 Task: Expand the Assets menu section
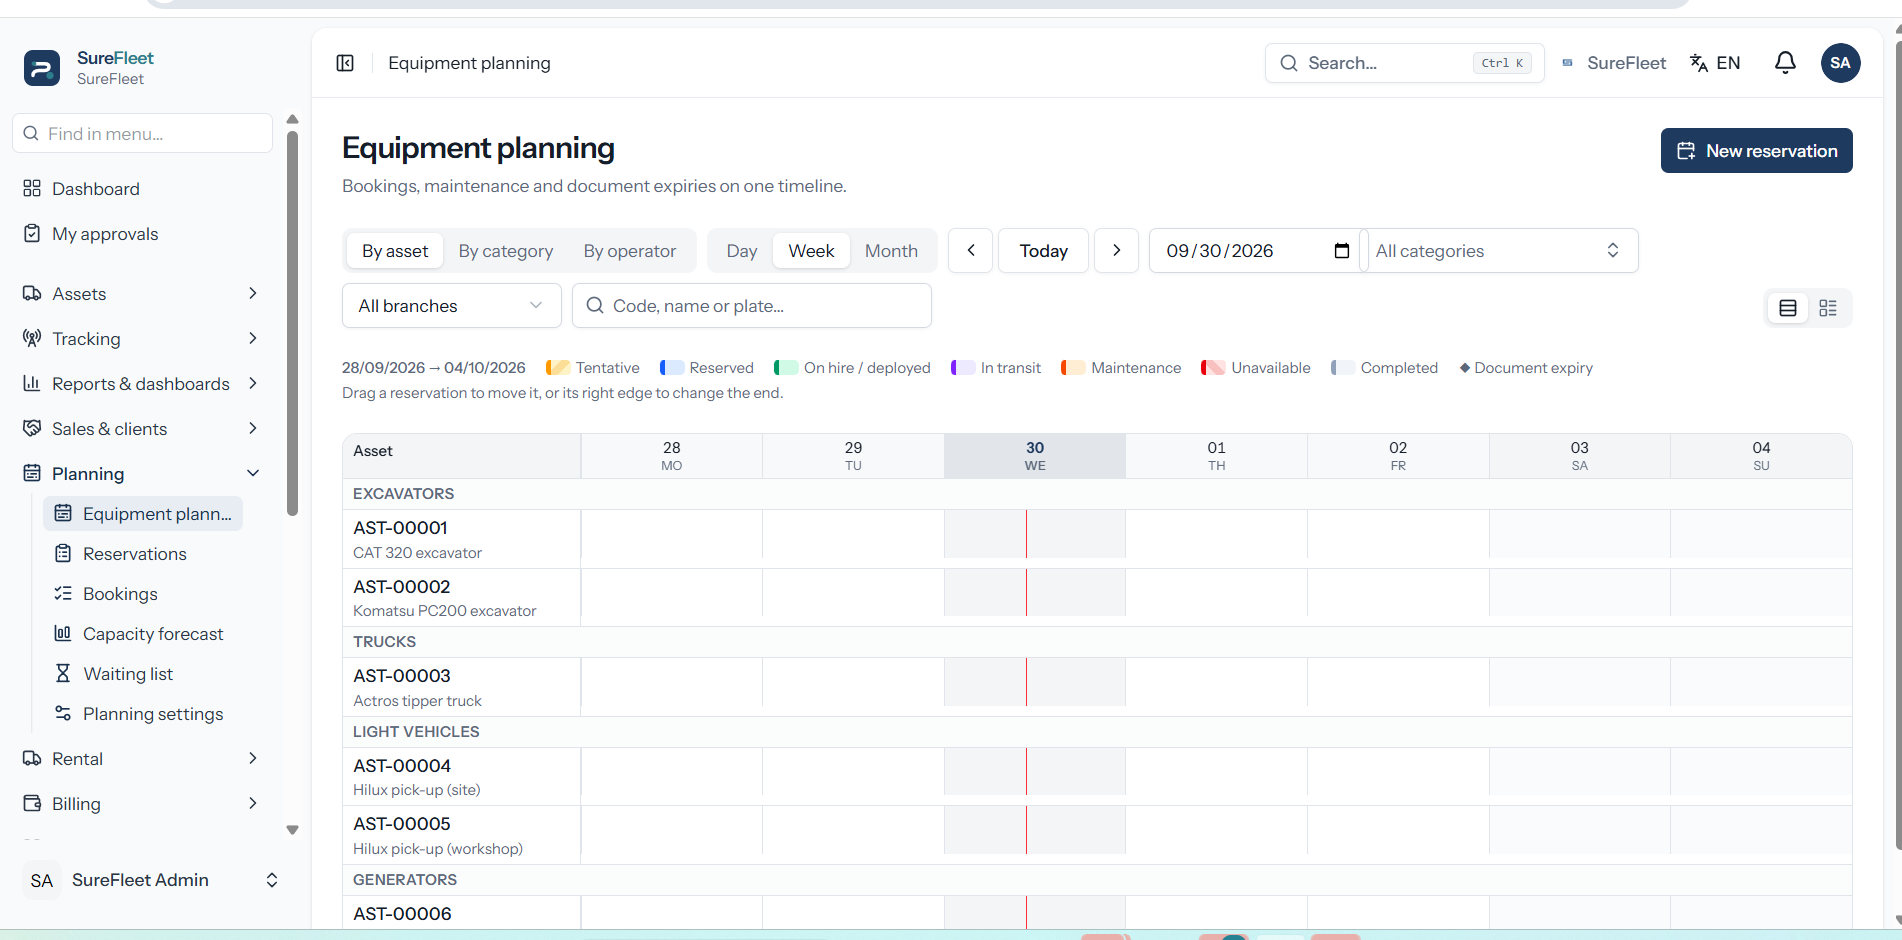pos(142,294)
